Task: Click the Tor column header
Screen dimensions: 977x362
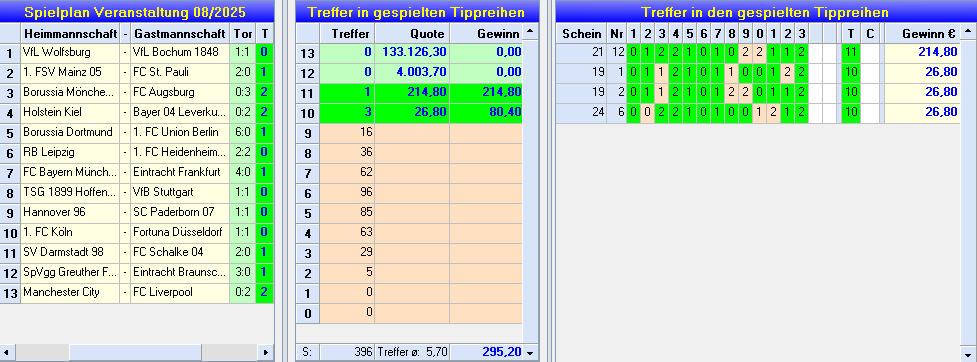Action: point(243,33)
